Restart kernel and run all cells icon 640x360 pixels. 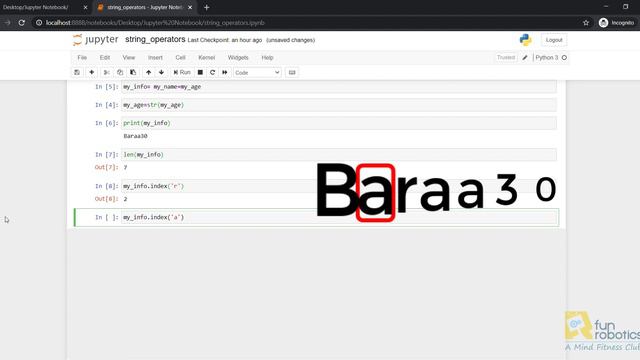coord(224,72)
